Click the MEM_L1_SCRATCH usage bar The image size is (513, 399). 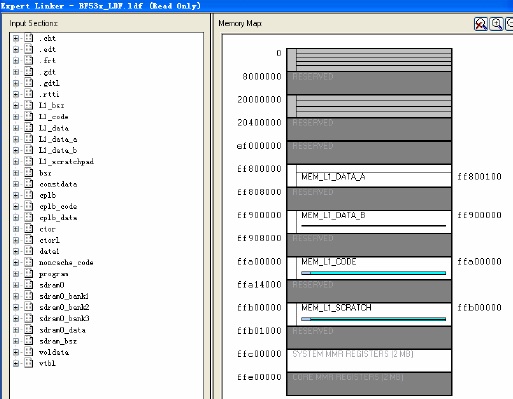click(373, 319)
